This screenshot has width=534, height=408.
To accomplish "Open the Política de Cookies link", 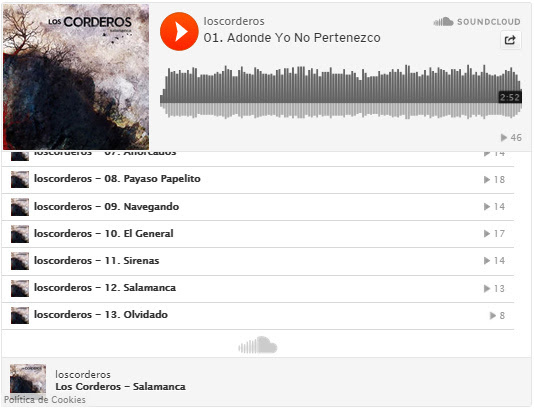I will coord(45,399).
